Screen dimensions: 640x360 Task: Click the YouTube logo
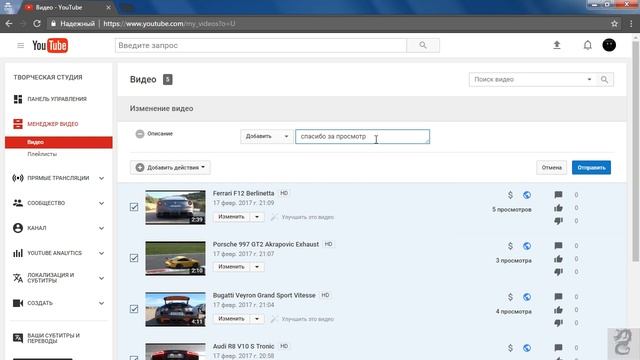50,45
